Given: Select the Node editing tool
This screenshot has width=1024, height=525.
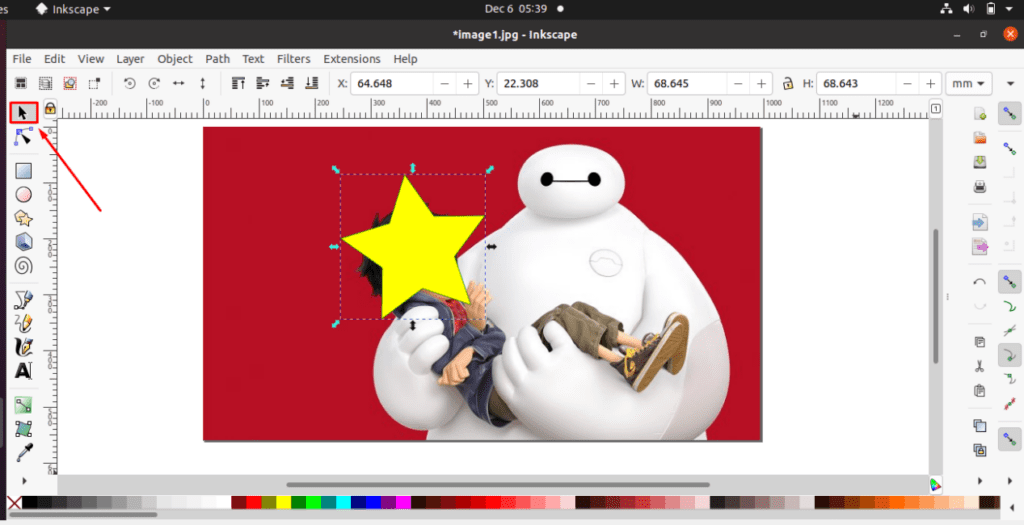Looking at the screenshot, I should (23, 136).
